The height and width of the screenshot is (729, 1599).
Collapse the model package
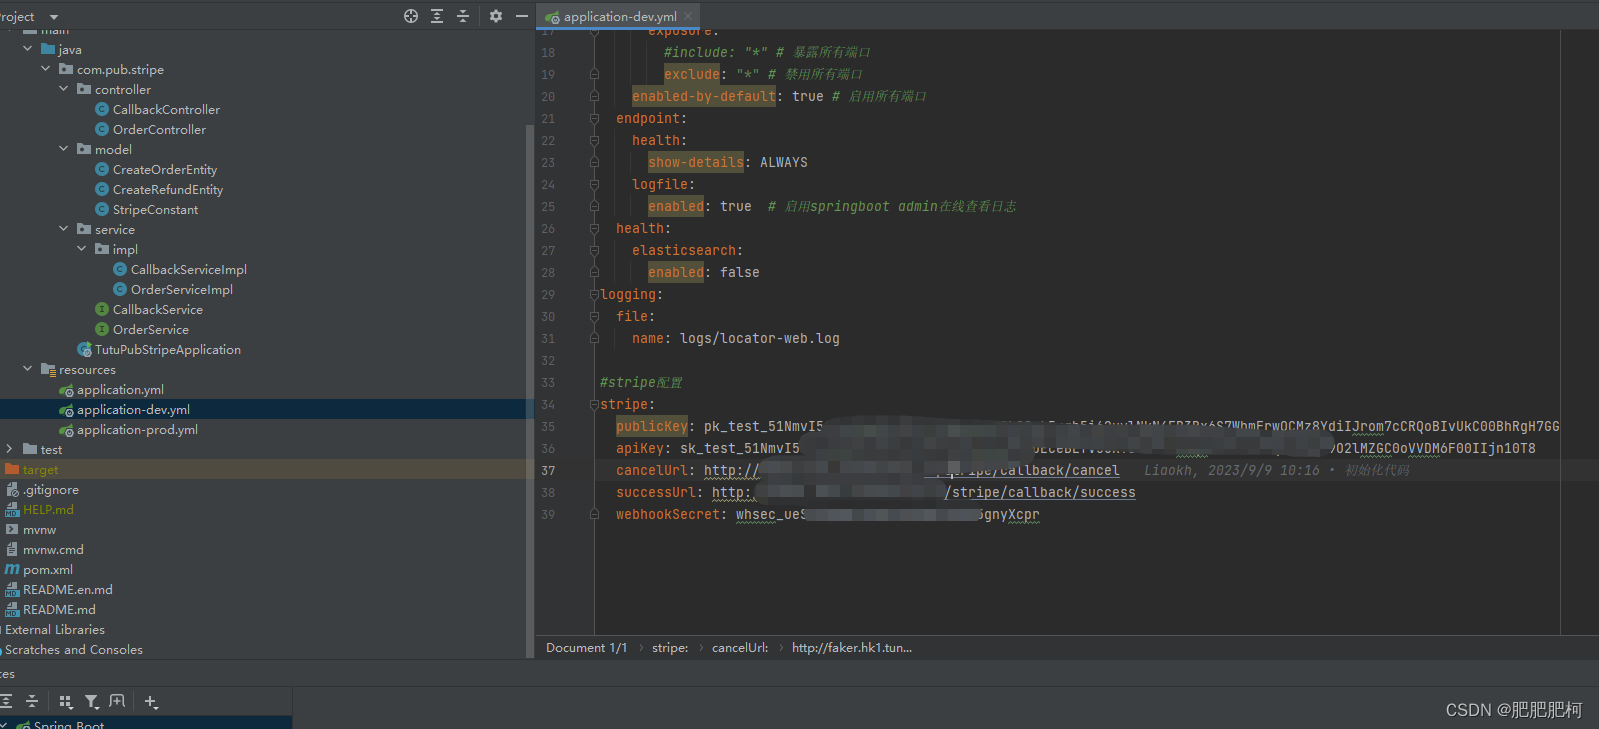(x=63, y=149)
